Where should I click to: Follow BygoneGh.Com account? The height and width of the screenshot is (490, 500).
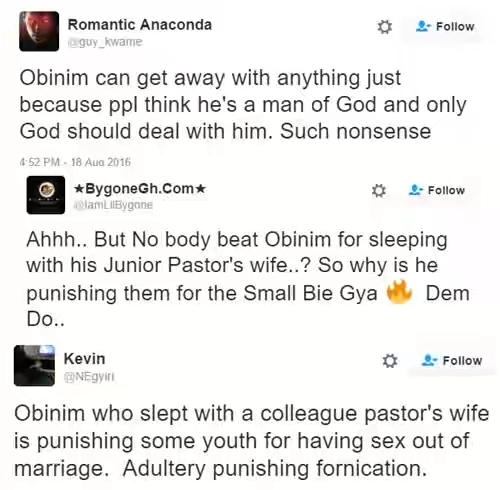(x=437, y=190)
